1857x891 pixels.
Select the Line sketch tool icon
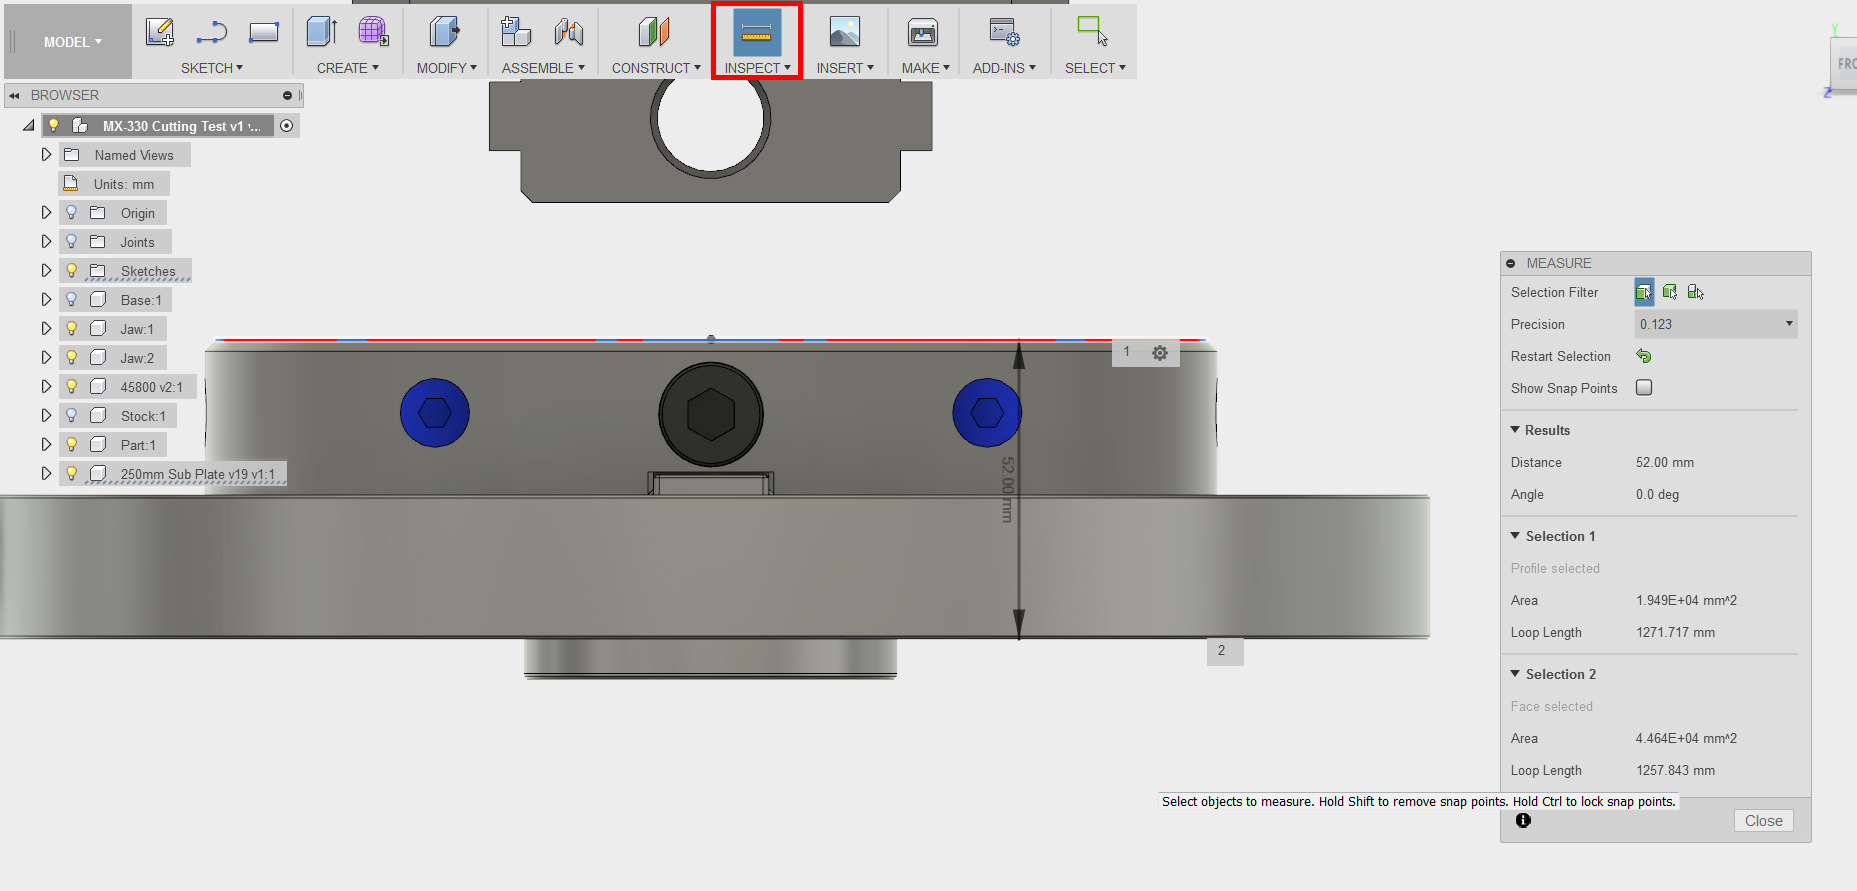211,32
